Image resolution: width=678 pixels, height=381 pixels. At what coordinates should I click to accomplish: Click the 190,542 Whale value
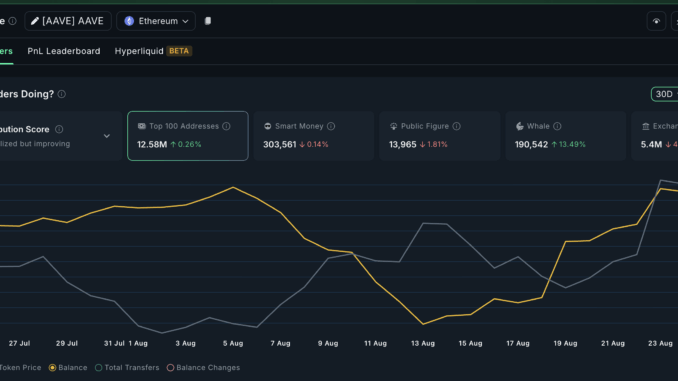pyautogui.click(x=531, y=144)
